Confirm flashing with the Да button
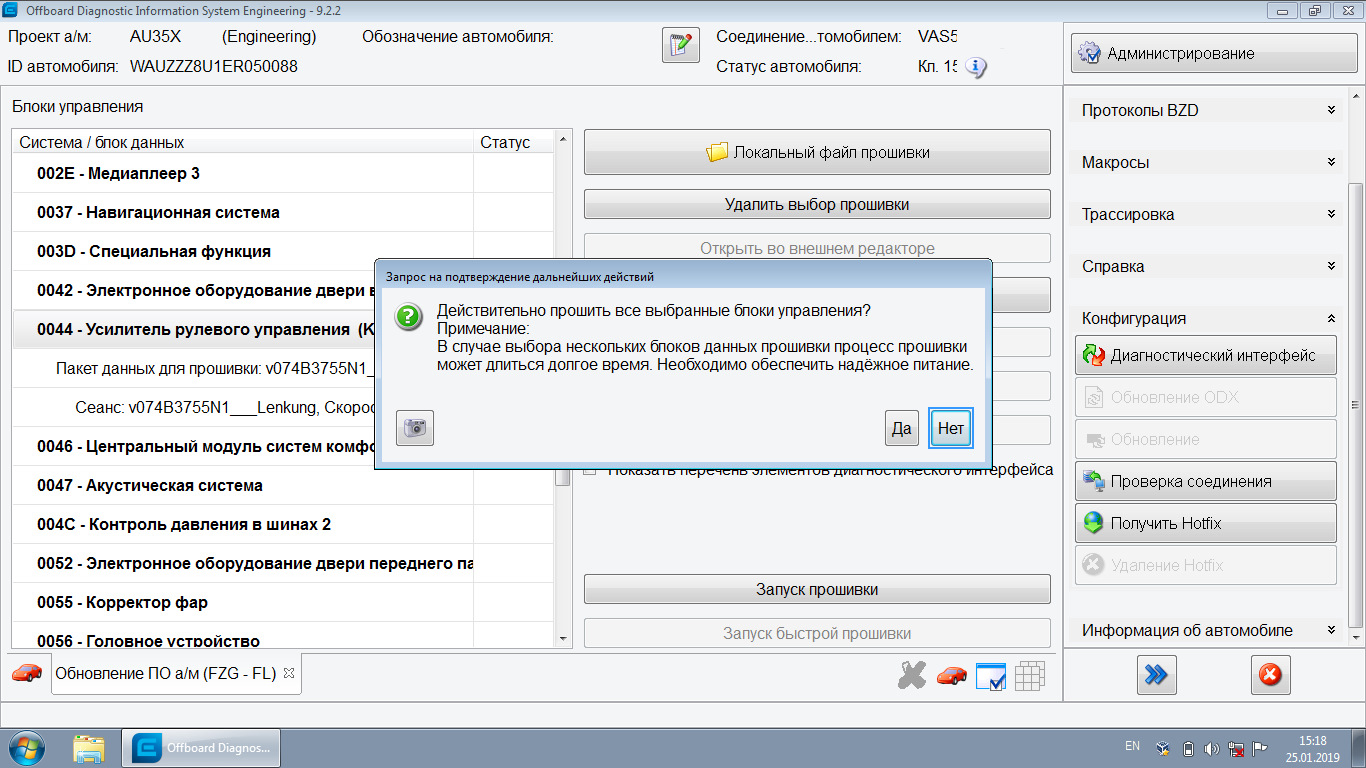This screenshot has width=1366, height=768. click(902, 428)
